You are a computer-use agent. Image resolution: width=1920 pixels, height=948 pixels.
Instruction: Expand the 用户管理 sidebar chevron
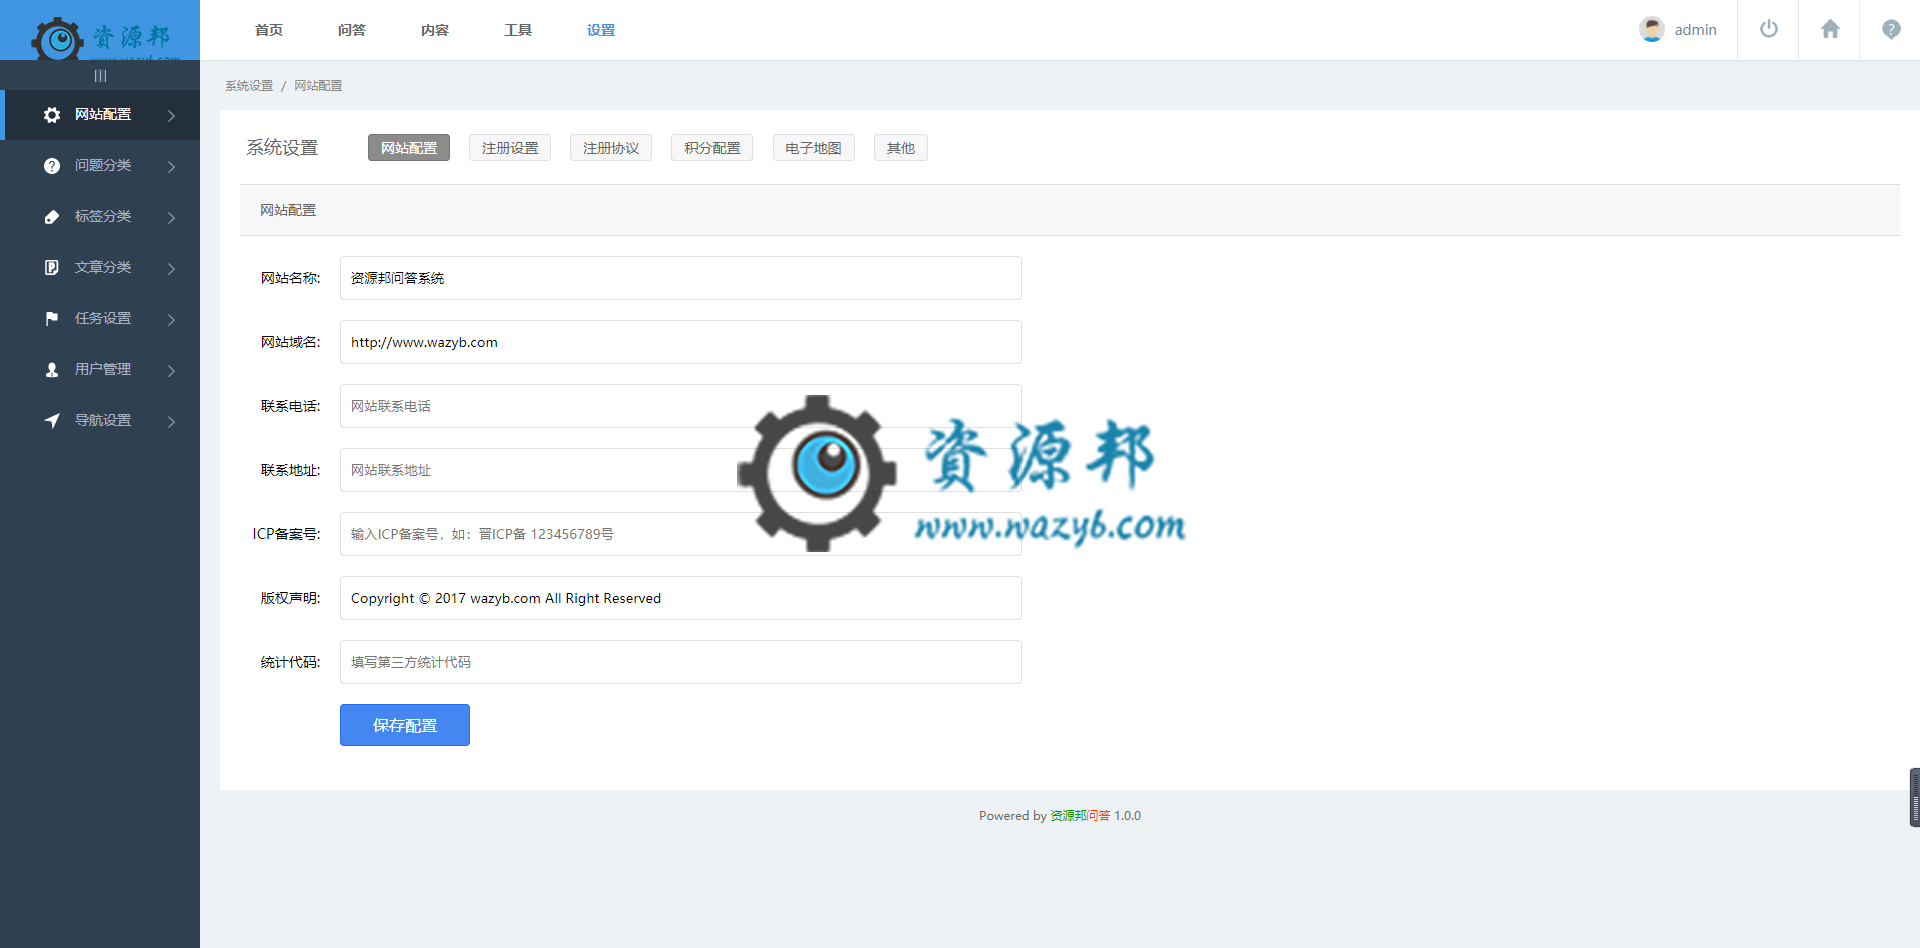click(x=171, y=371)
